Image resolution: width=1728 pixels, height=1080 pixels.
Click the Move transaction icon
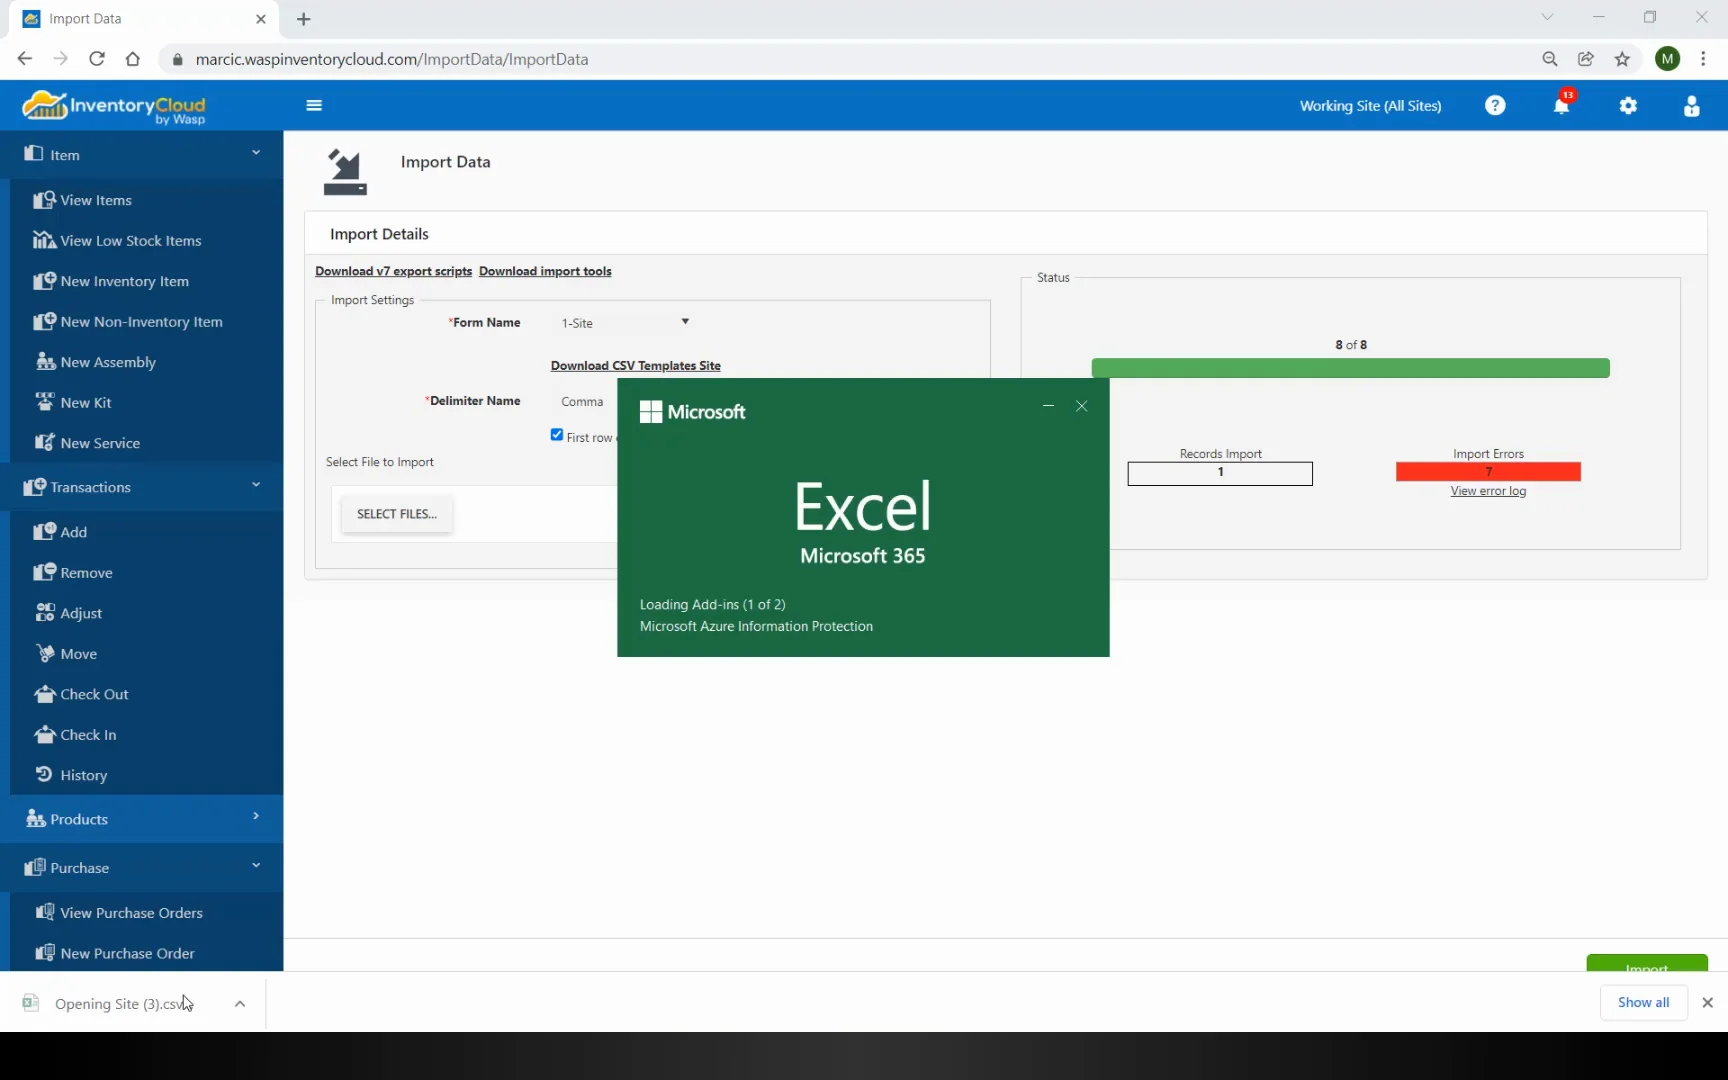(x=44, y=653)
